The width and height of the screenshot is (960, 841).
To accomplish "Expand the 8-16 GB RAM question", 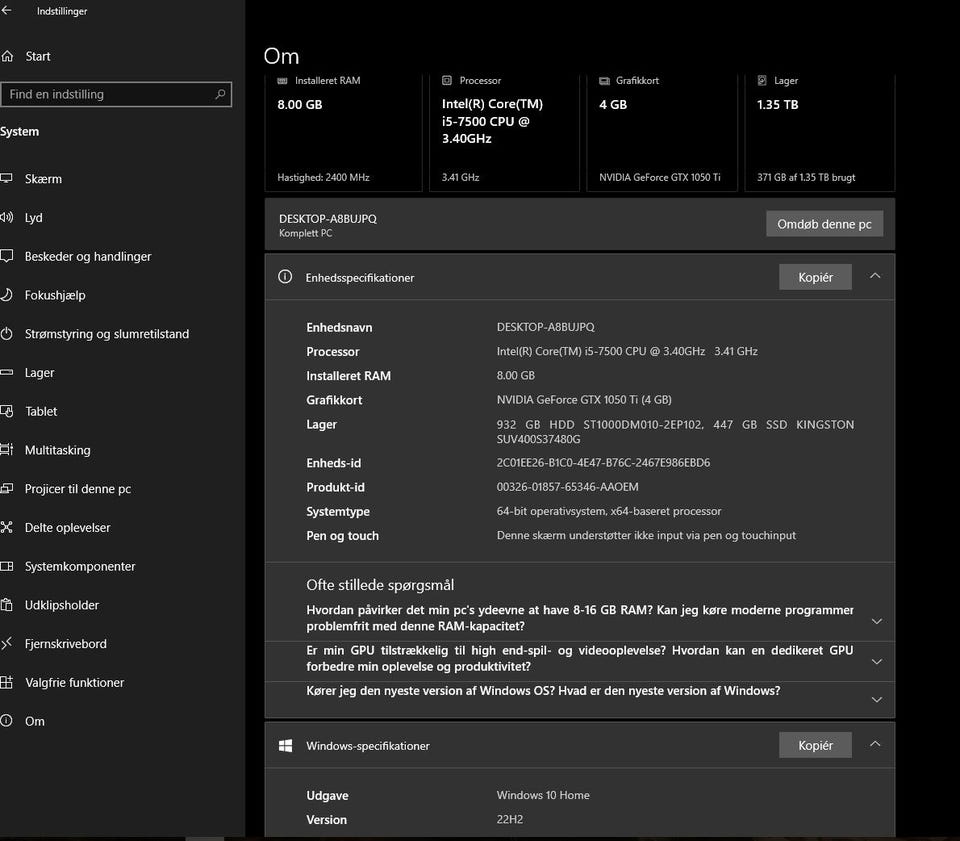I will tap(877, 621).
